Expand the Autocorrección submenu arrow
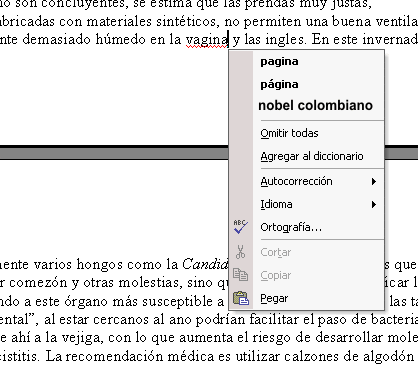Screen dimensions: 418x365 (x=374, y=181)
